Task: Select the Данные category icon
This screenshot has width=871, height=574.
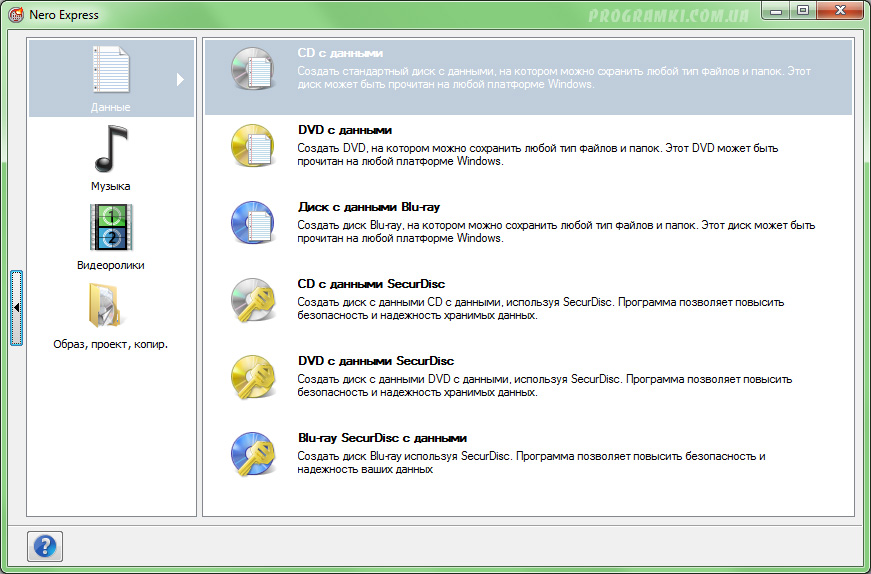Action: coord(111,69)
